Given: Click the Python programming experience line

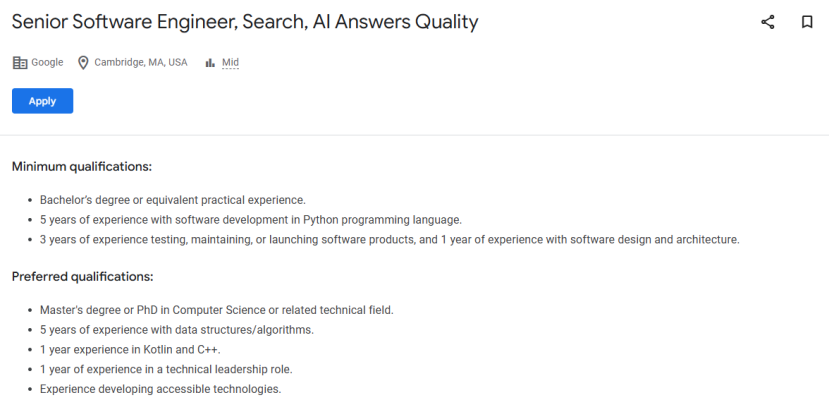Looking at the screenshot, I should coord(251,220).
